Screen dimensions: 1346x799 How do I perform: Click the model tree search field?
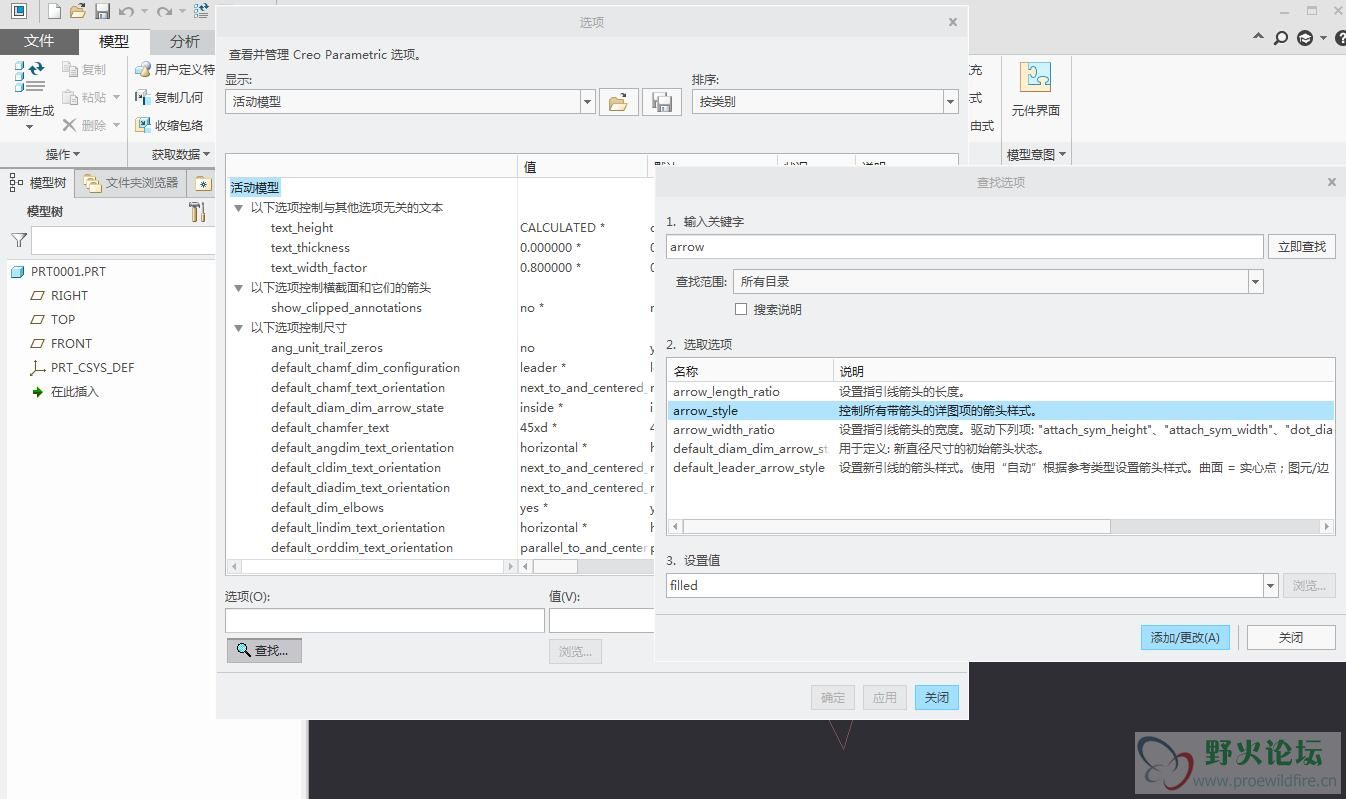pos(124,240)
